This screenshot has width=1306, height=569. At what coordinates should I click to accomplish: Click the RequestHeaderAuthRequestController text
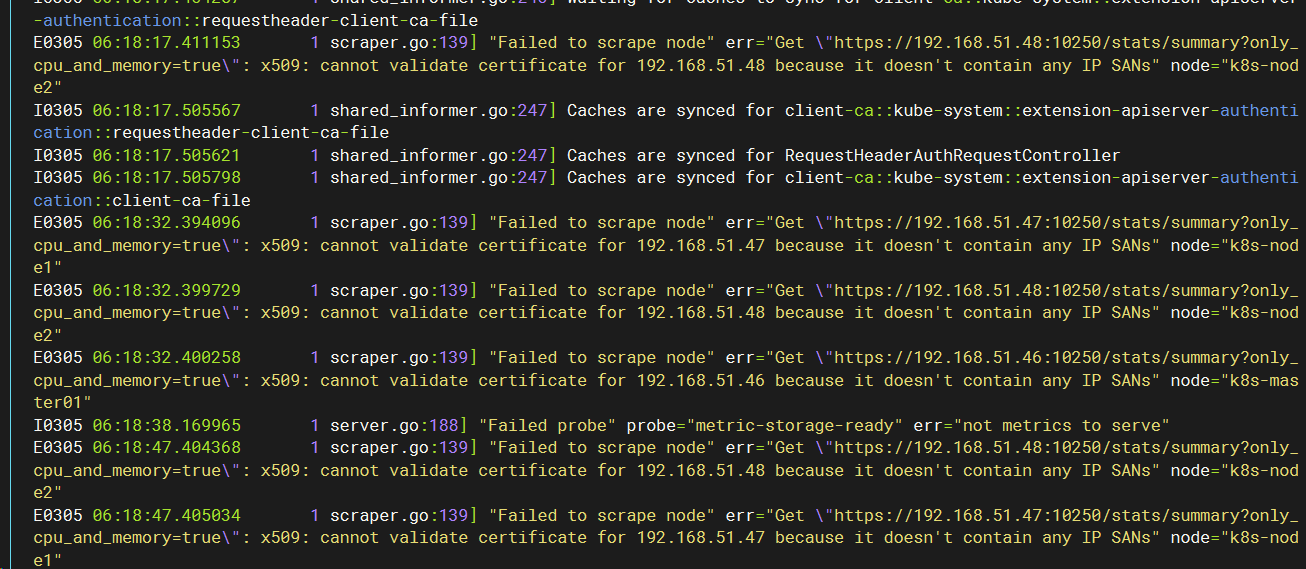952,155
